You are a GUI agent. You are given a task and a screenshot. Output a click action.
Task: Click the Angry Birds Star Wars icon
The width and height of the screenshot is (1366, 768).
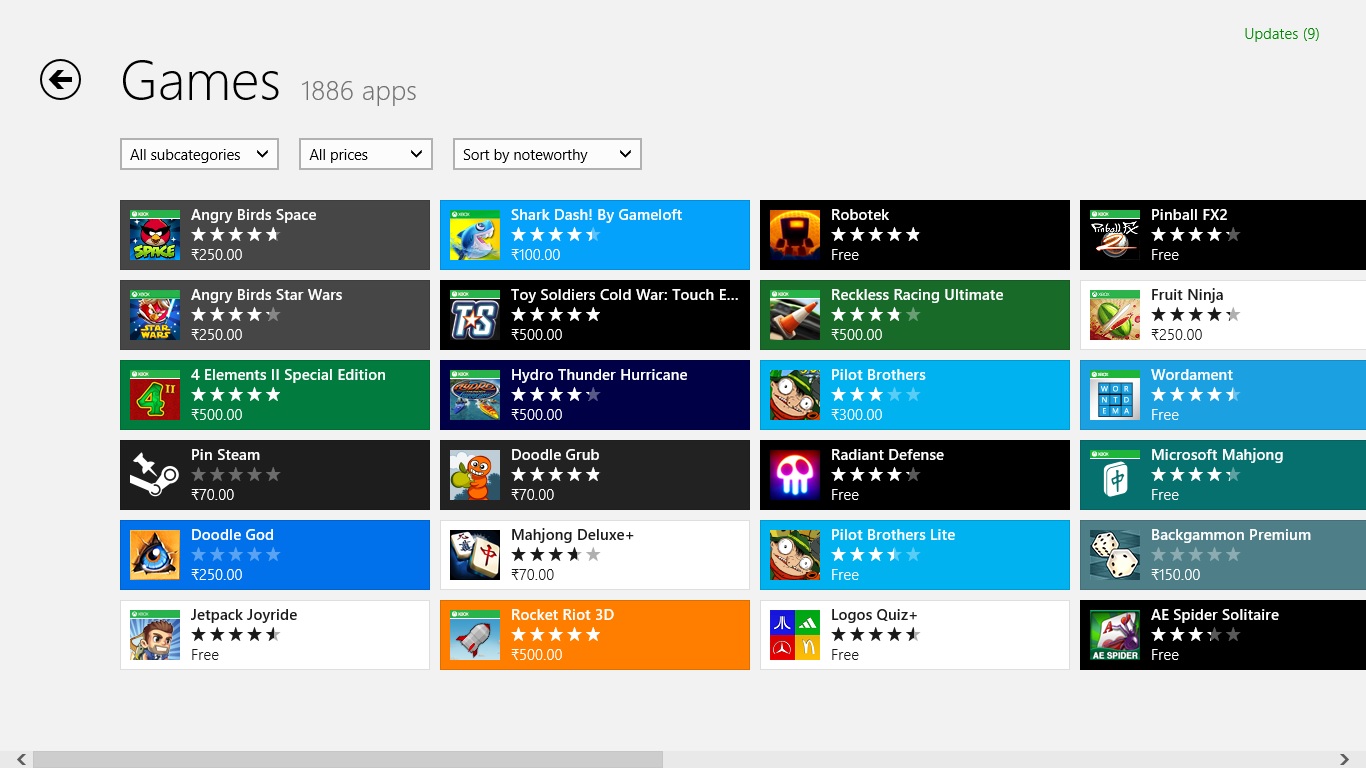point(155,315)
